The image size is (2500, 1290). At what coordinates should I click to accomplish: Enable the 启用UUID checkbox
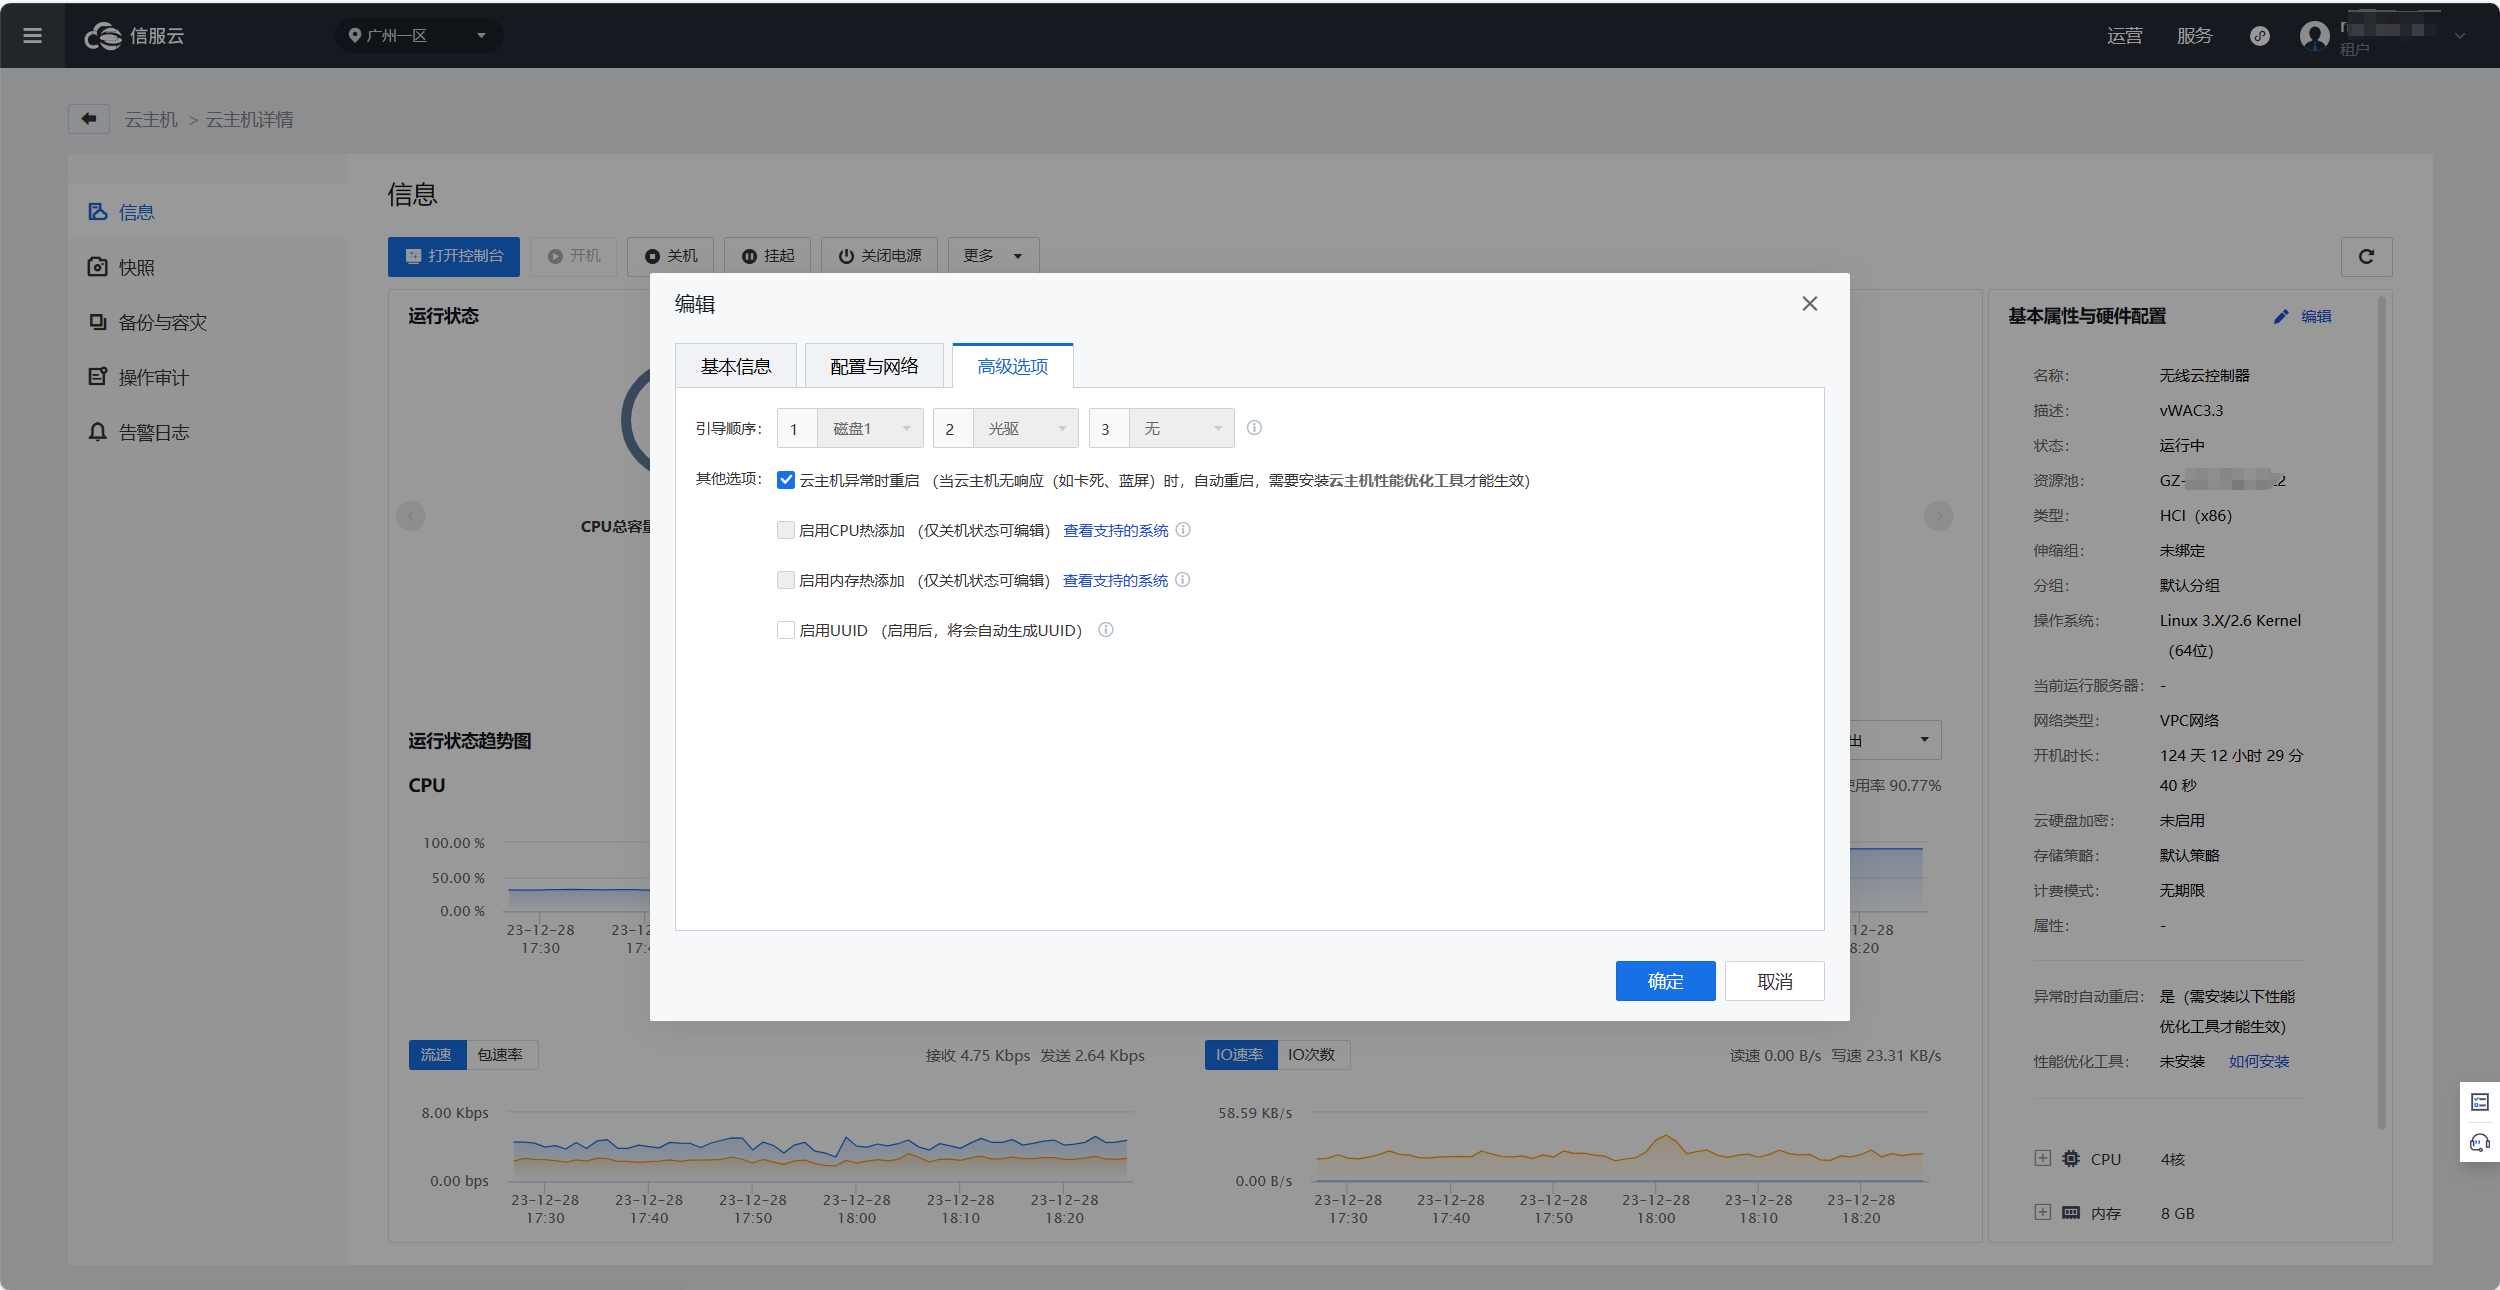(786, 630)
